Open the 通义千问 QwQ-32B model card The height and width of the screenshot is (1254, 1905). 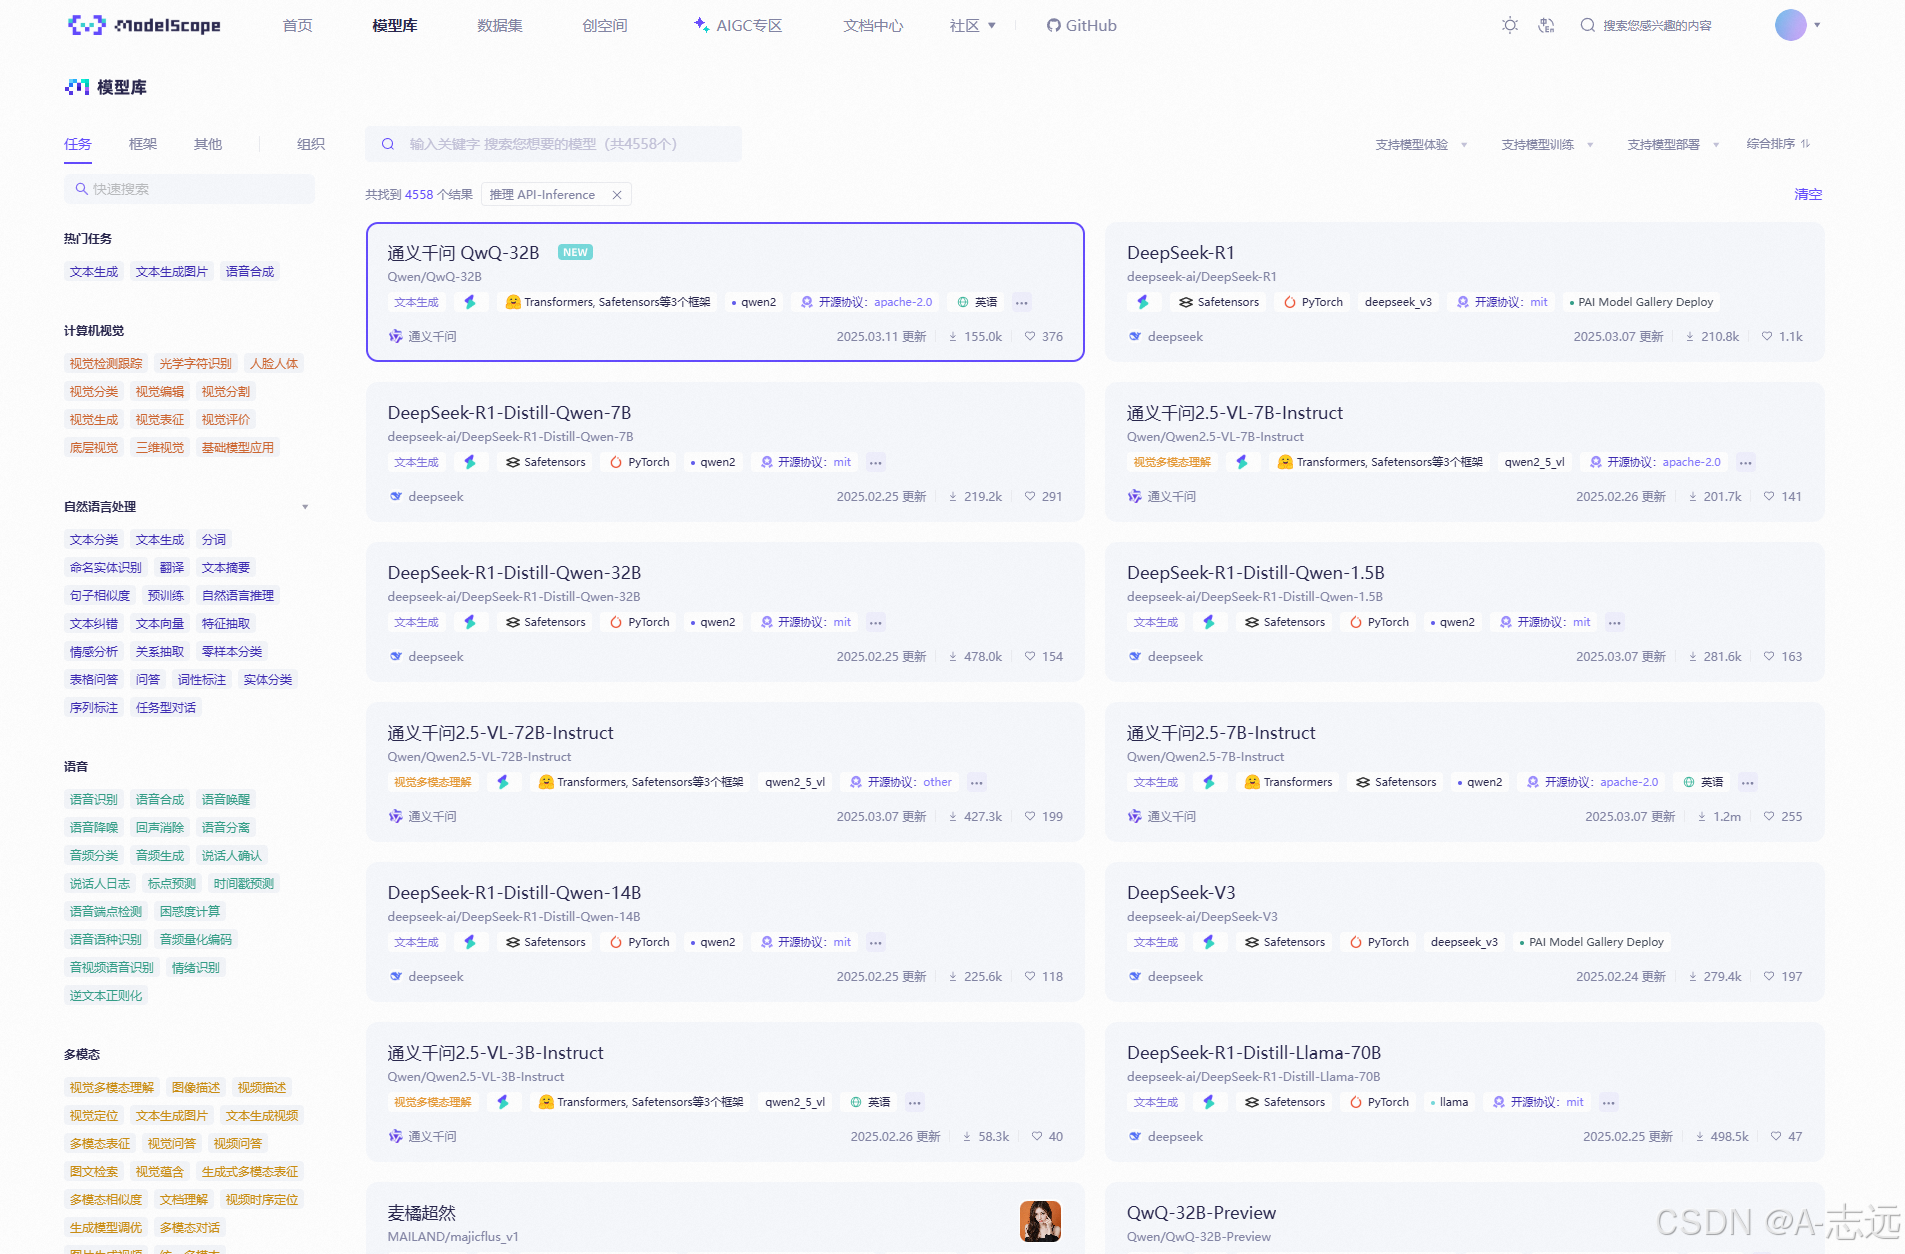click(x=725, y=292)
